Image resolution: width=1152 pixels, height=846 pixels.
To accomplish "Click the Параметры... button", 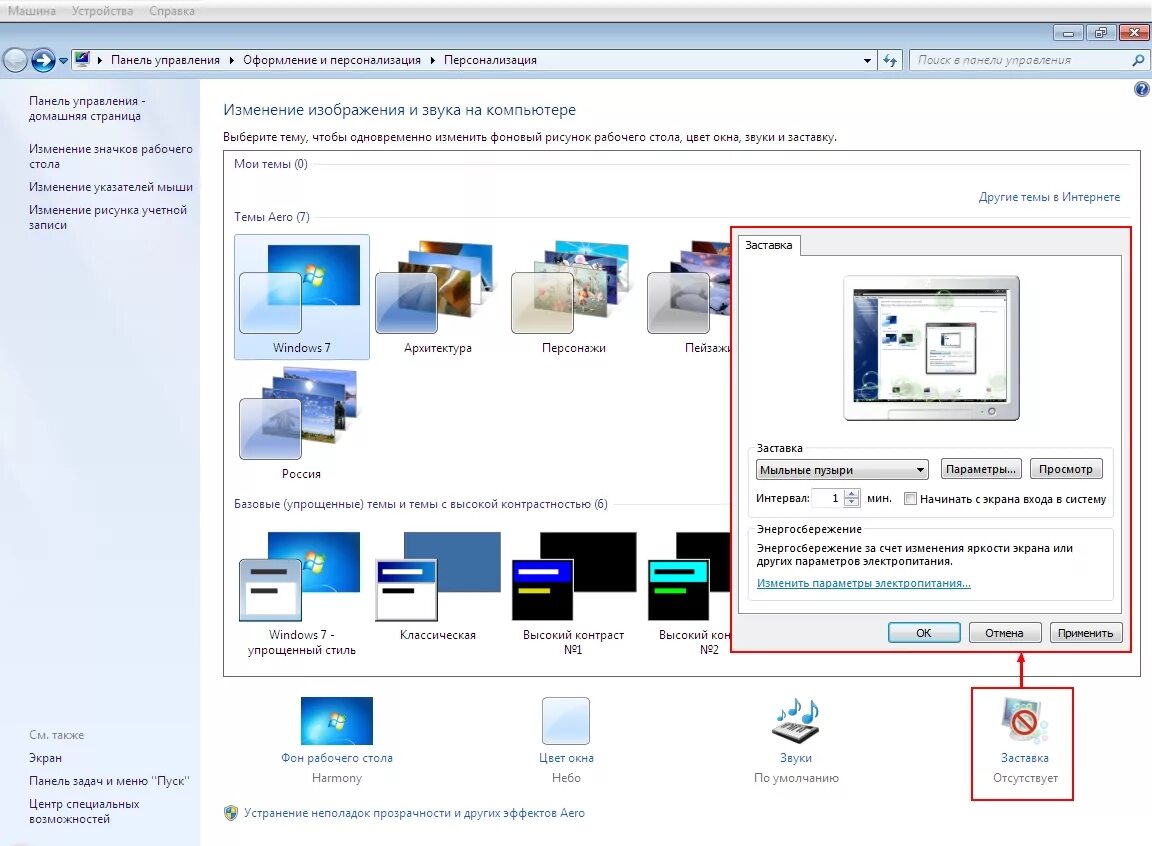I will pos(981,469).
